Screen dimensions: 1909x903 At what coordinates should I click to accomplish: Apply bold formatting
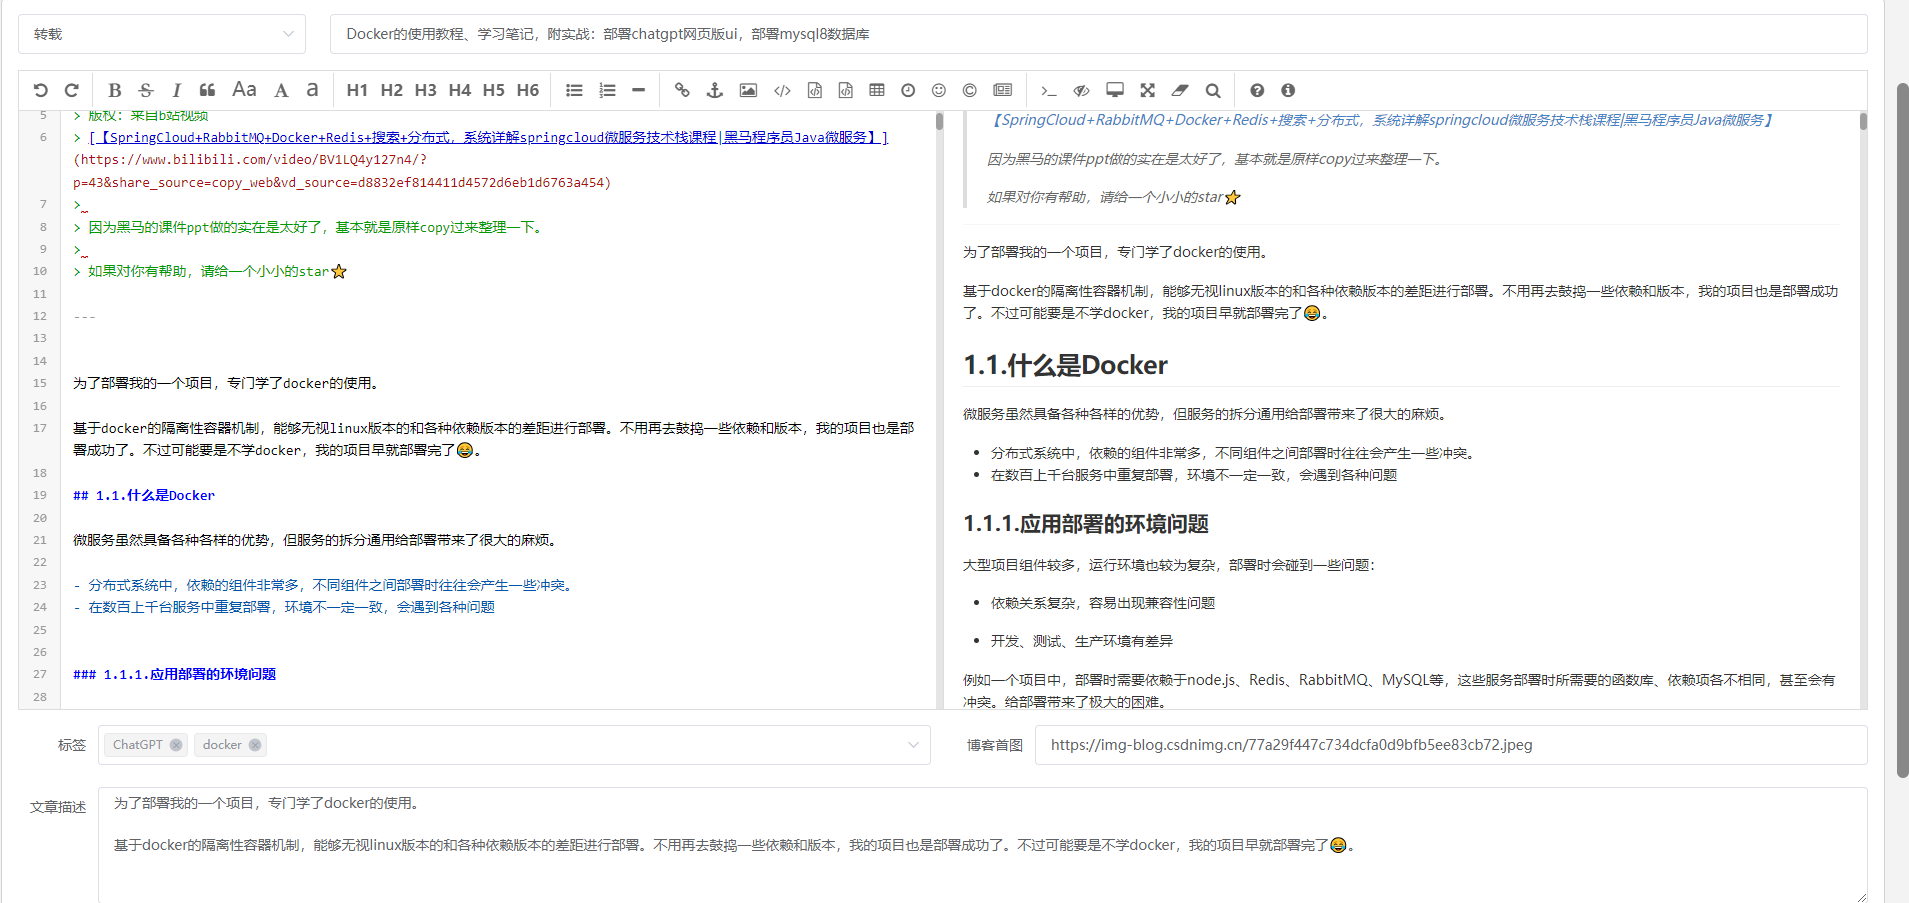[115, 90]
